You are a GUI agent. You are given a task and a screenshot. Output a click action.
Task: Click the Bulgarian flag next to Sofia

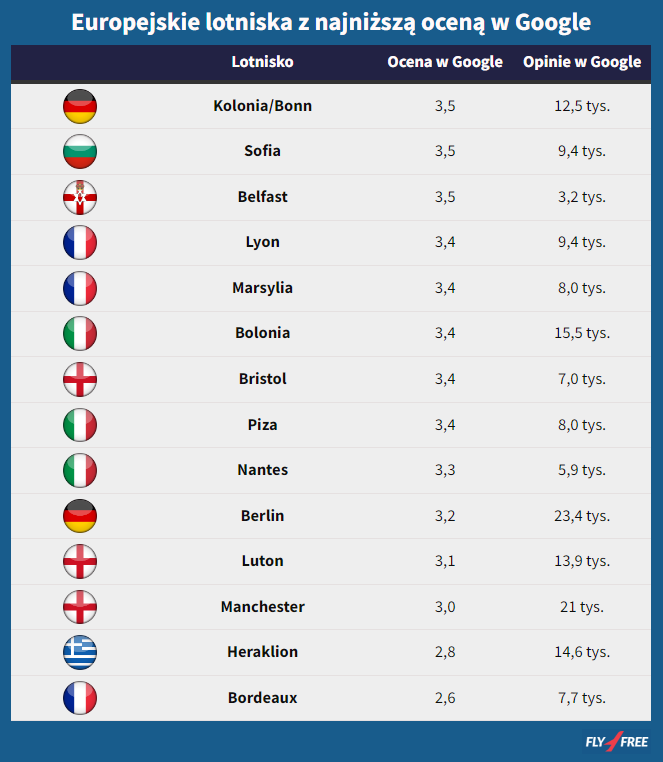coord(80,151)
